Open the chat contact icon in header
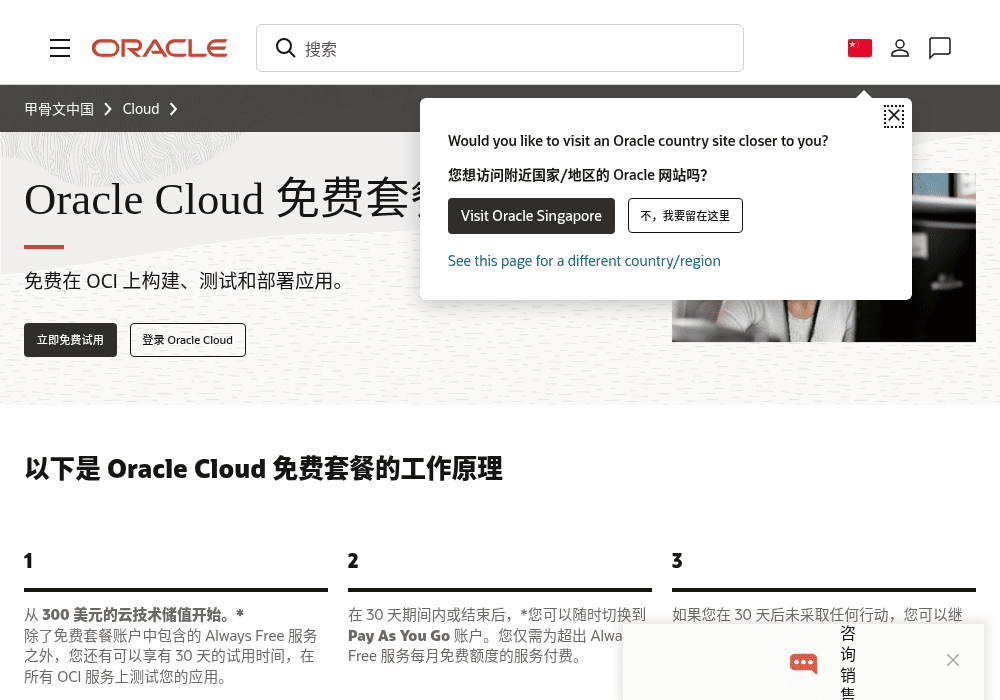Viewport: 1000px width, 700px height. click(939, 48)
